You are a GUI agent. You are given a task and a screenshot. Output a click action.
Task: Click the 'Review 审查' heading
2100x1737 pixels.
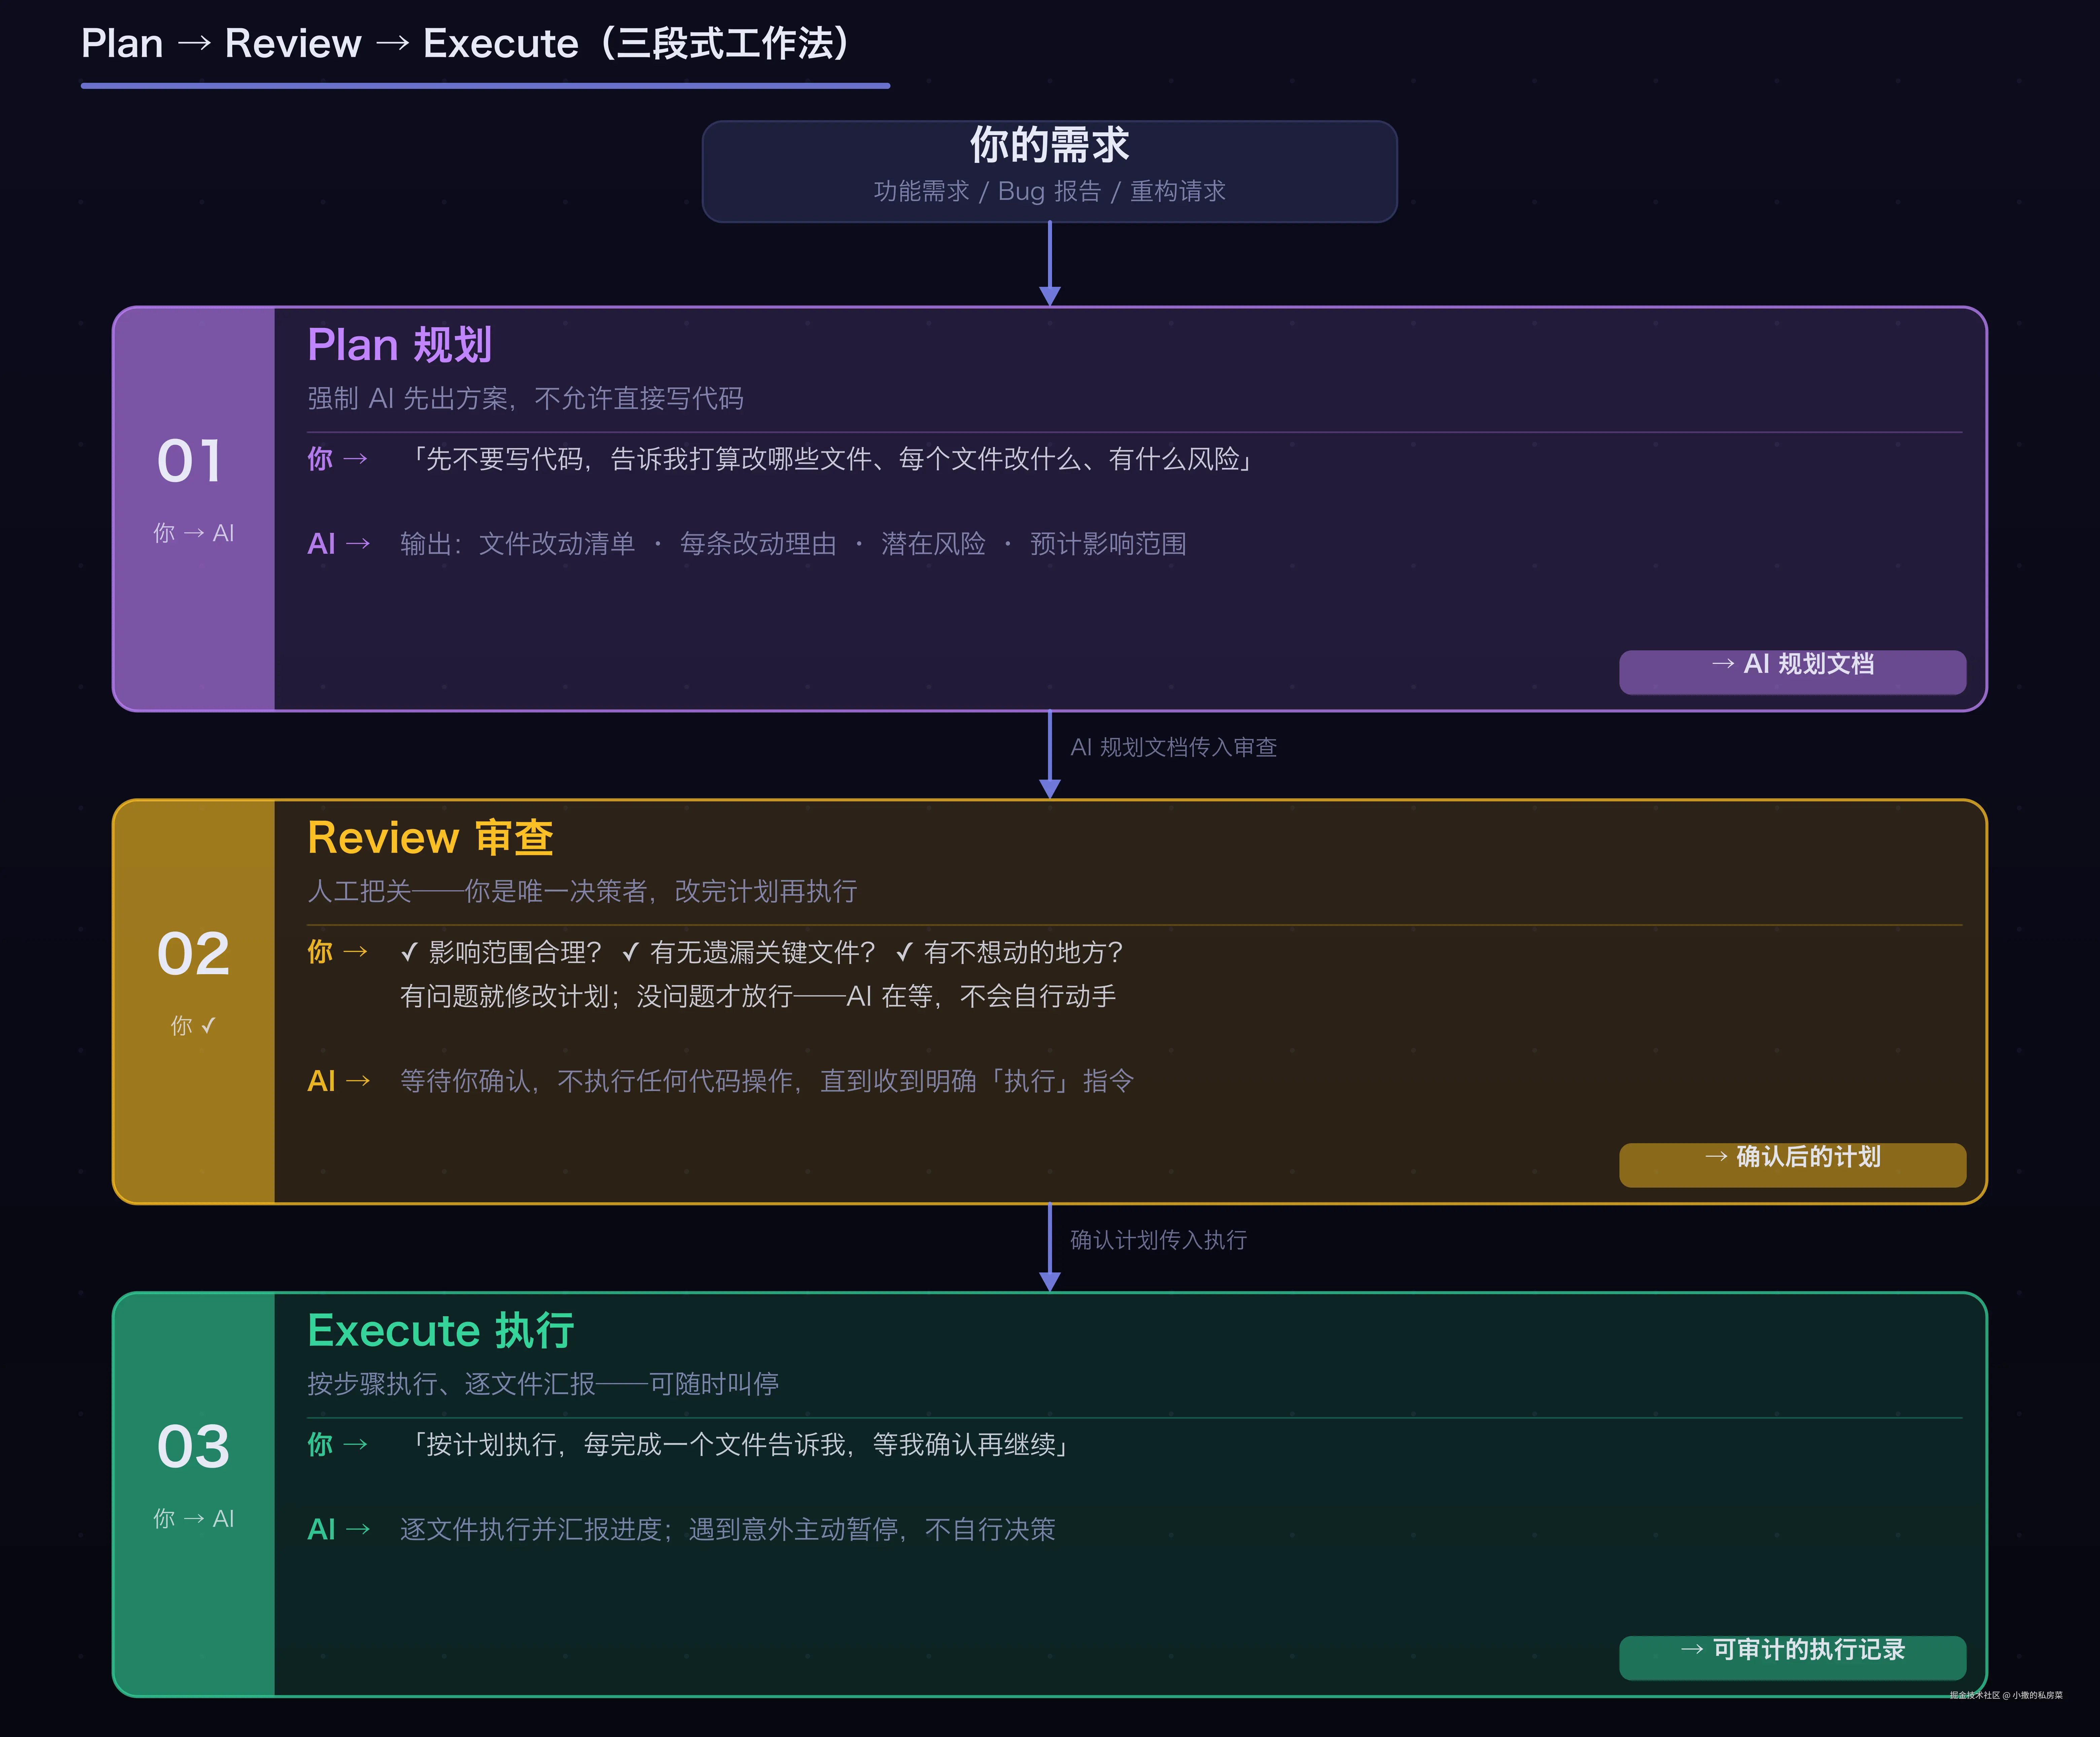tap(430, 838)
